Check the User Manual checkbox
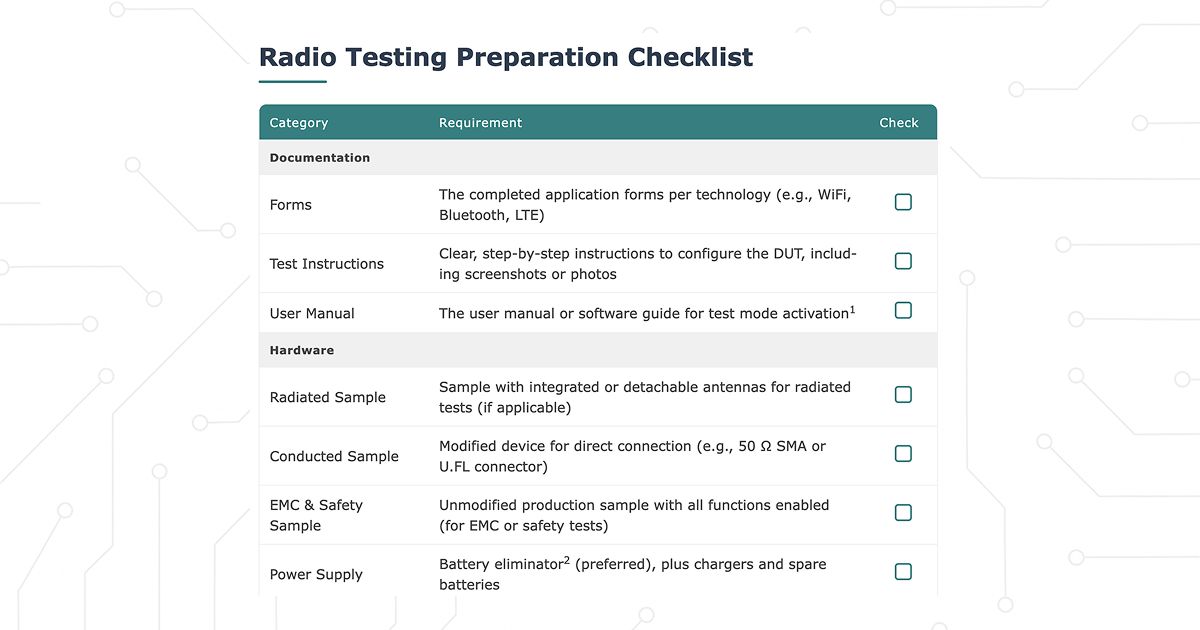 pos(903,311)
